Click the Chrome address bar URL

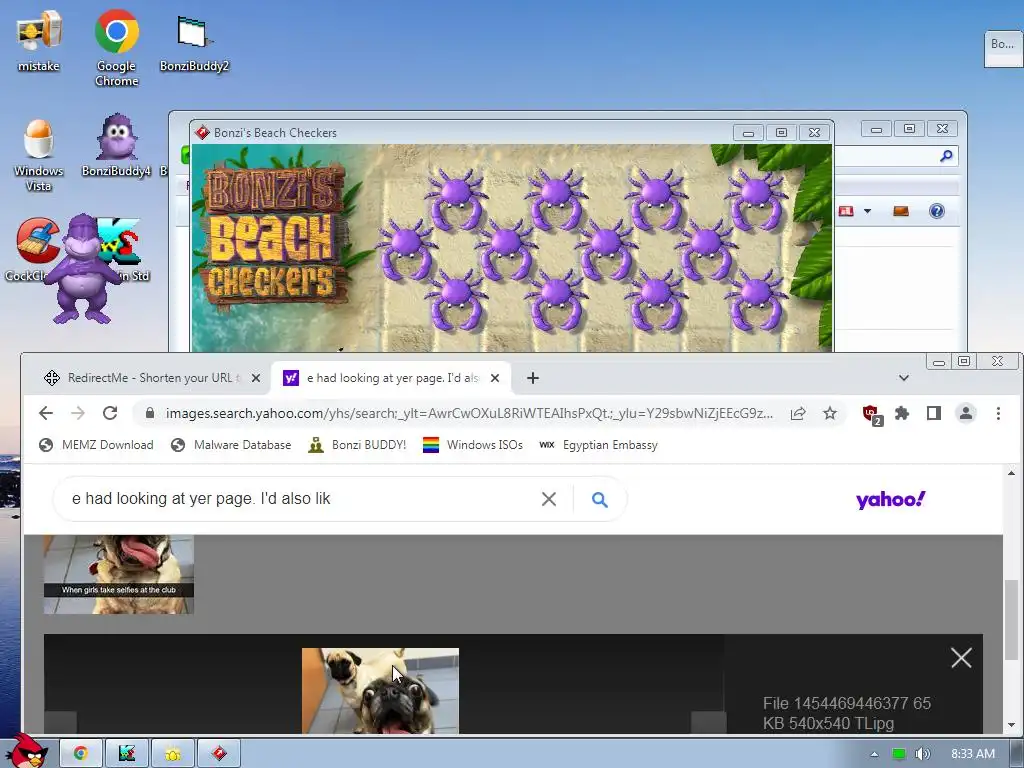point(469,413)
